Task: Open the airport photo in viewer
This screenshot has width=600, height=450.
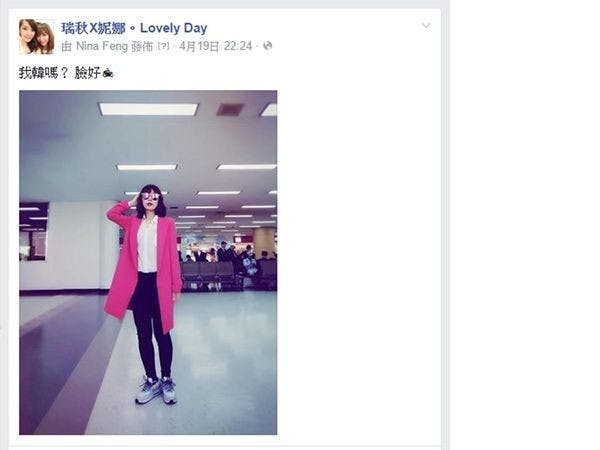Action: tap(148, 262)
